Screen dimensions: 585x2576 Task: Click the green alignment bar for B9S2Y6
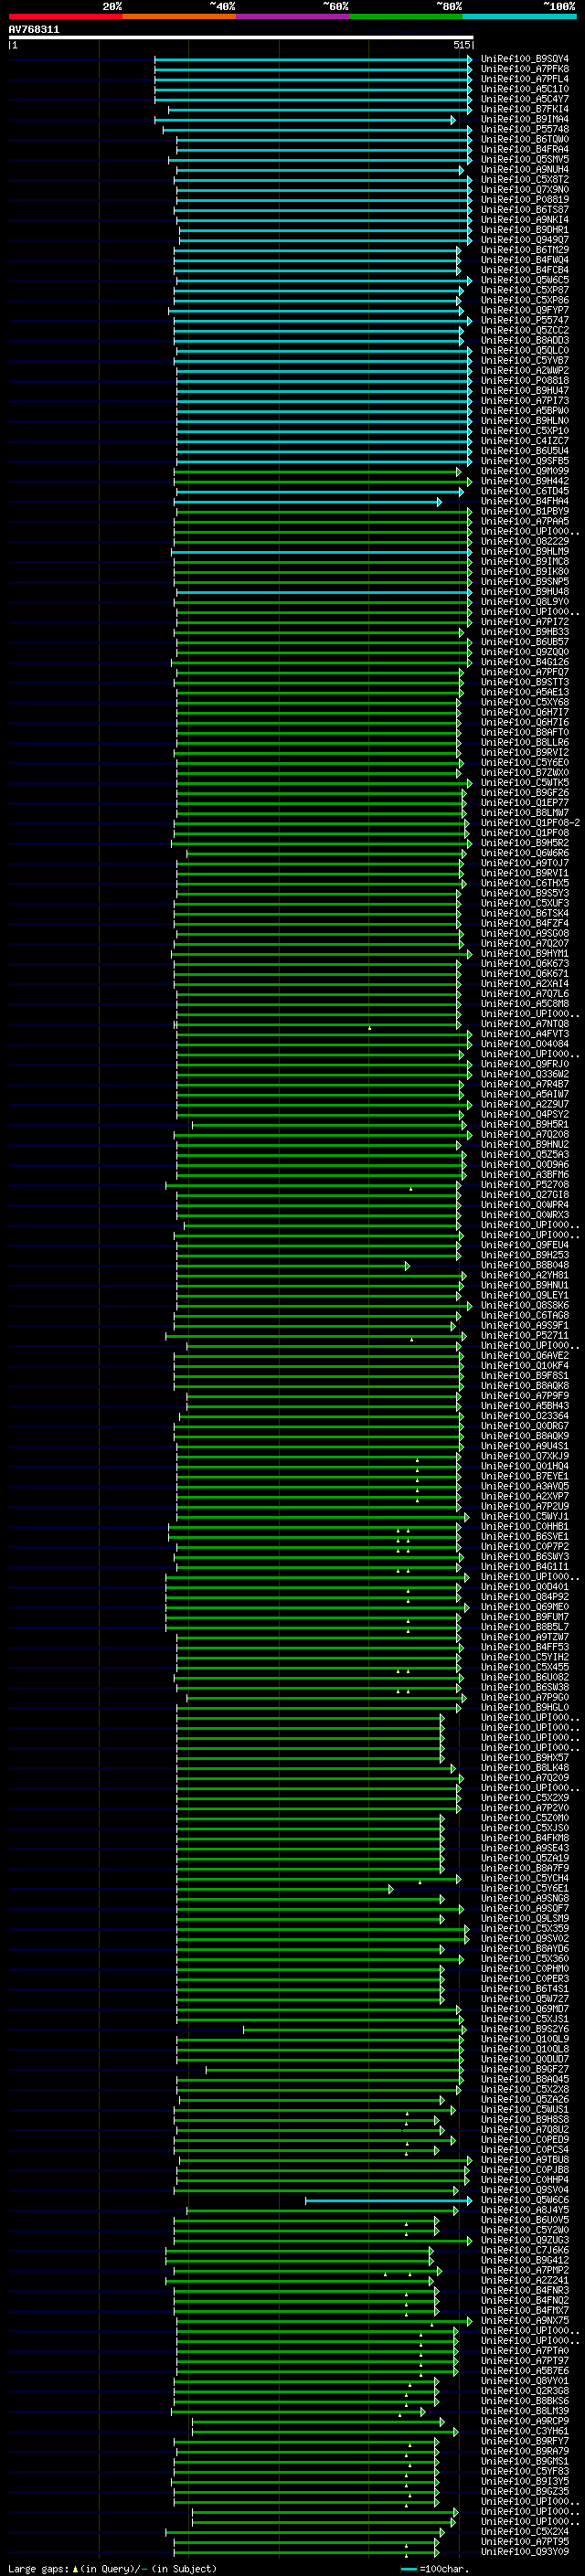(x=353, y=2029)
